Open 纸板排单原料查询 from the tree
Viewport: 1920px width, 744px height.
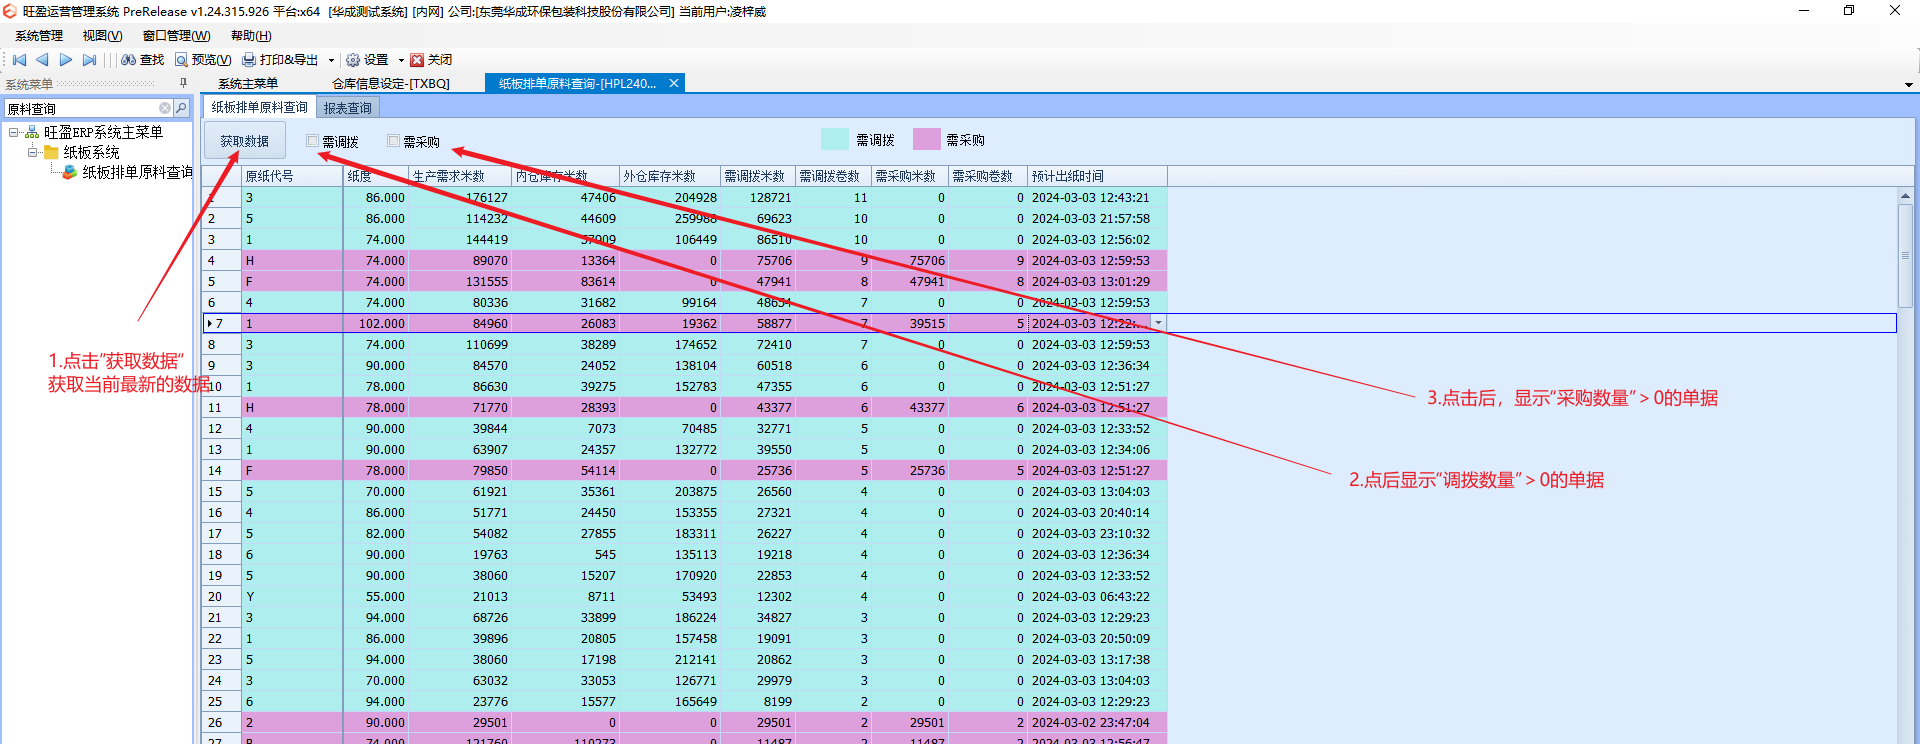(137, 172)
